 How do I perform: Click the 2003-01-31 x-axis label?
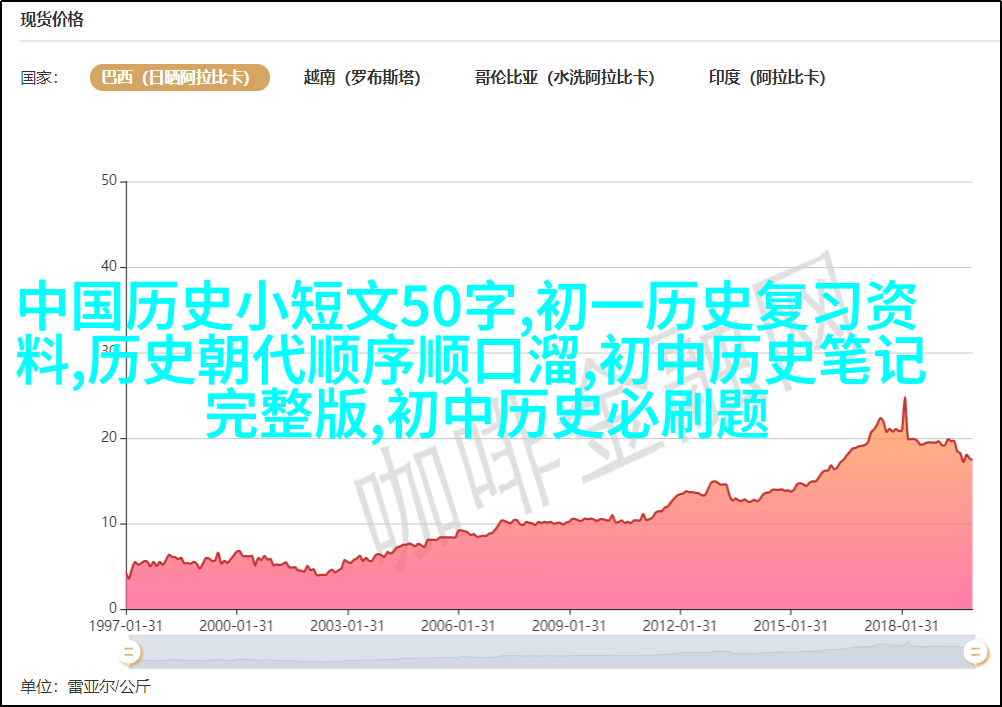[347, 625]
